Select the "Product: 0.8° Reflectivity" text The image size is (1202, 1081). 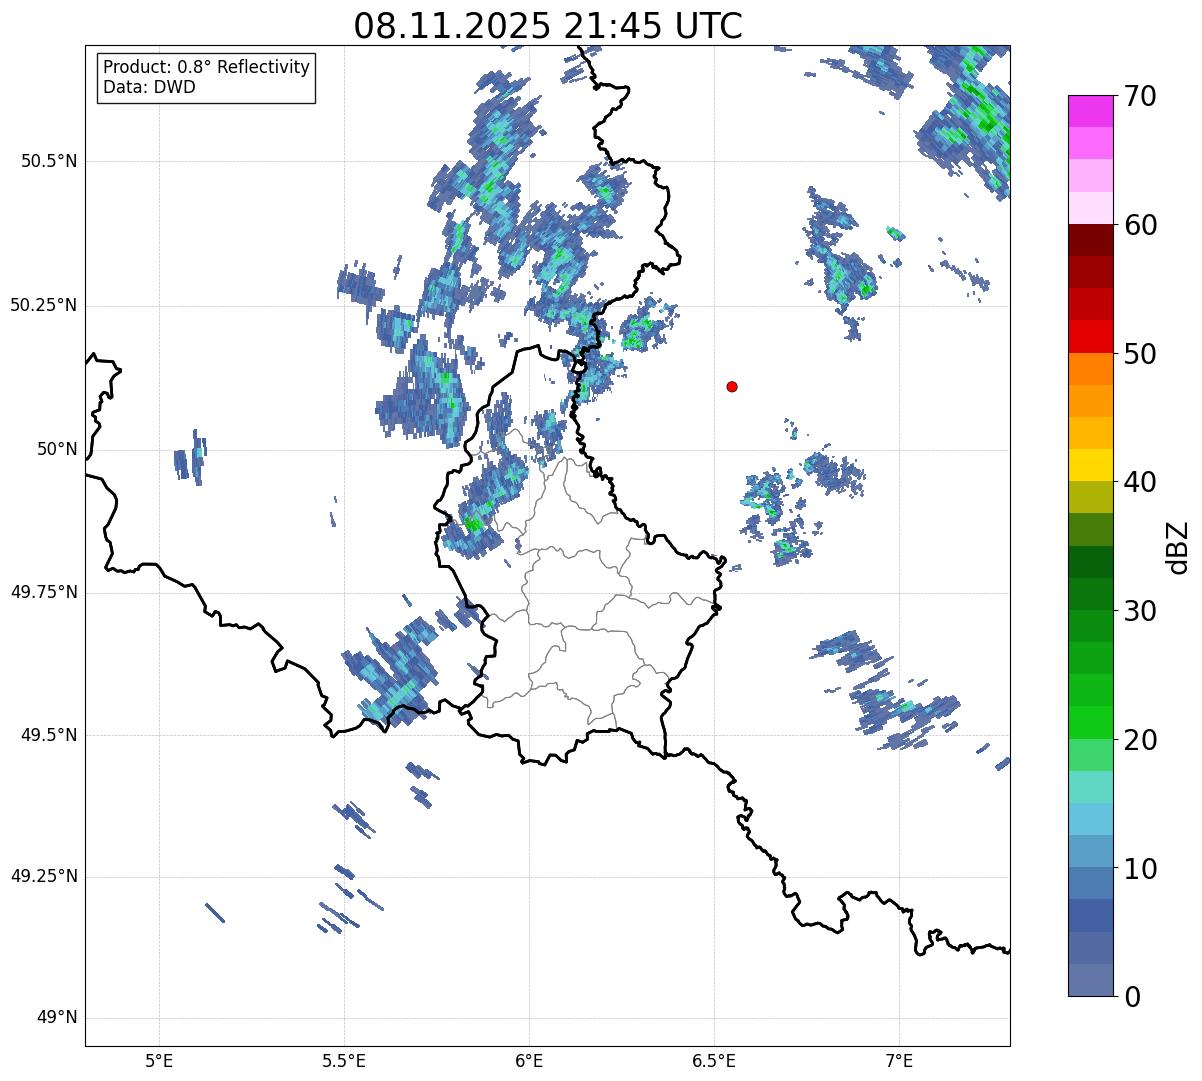207,67
